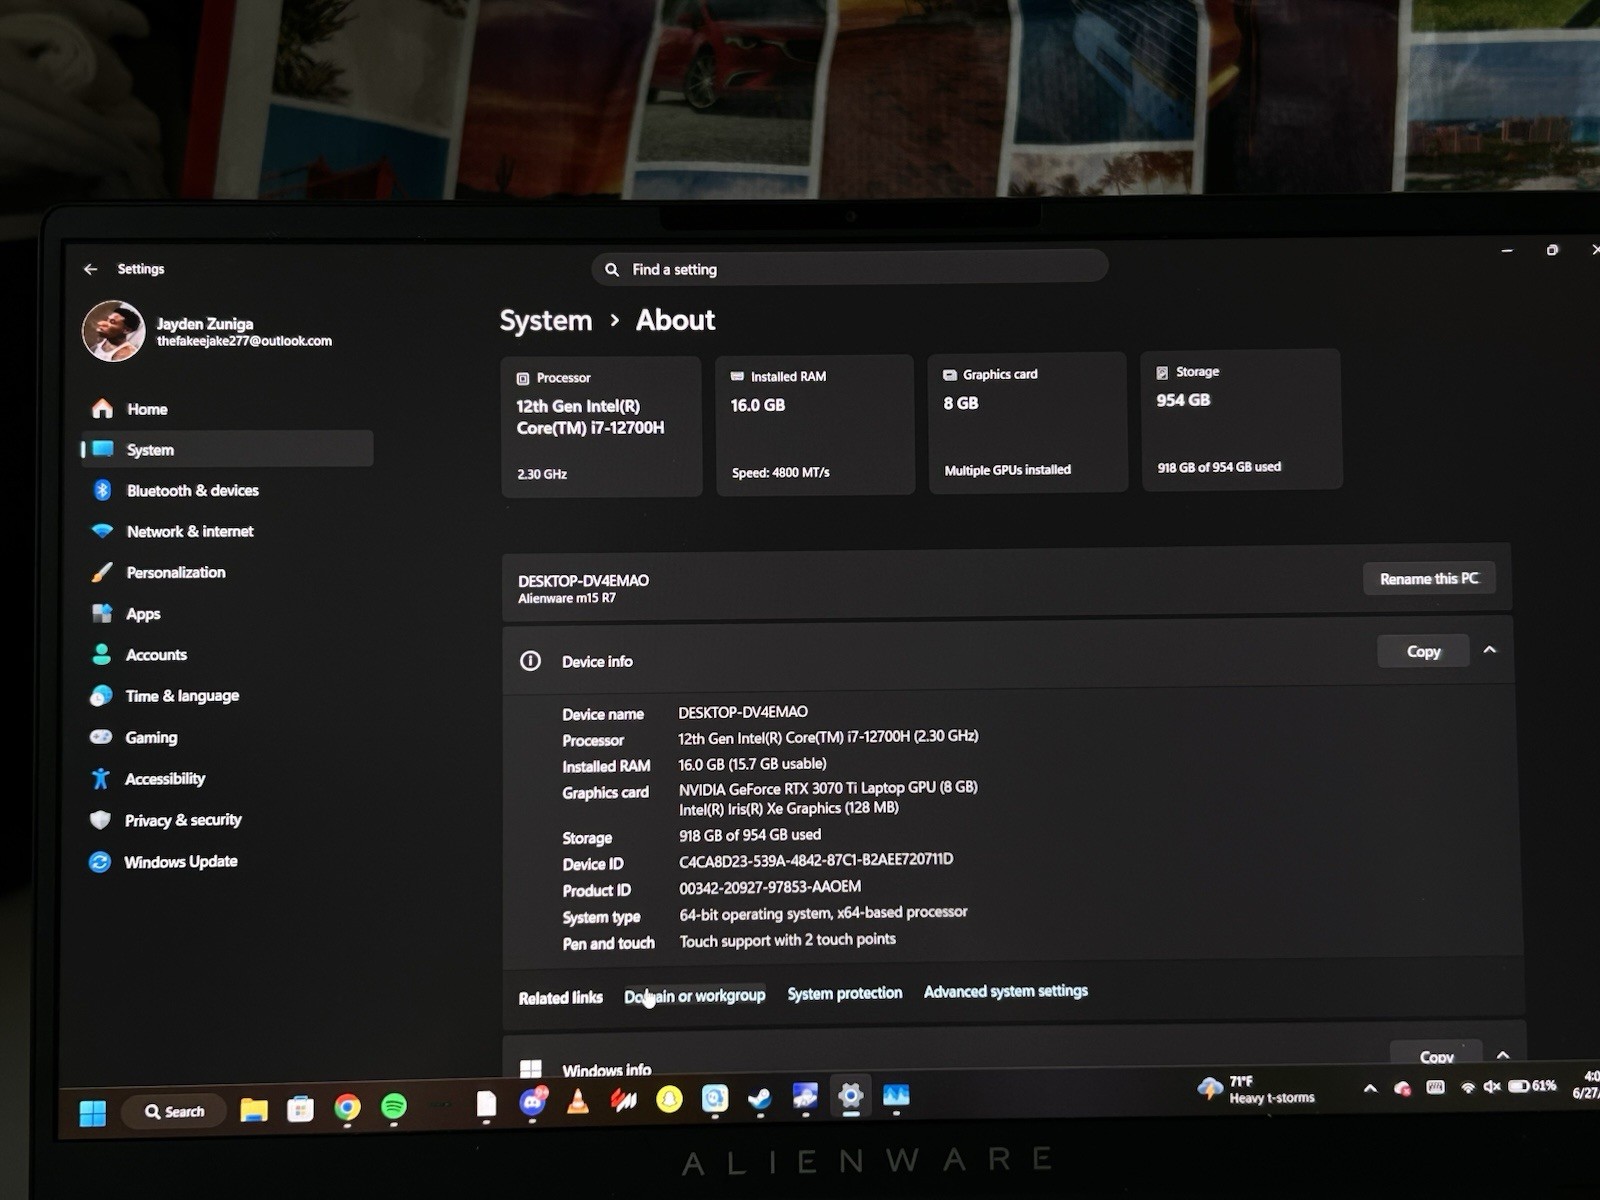The image size is (1600, 1200).
Task: Open Advanced system settings link
Action: tap(1005, 991)
